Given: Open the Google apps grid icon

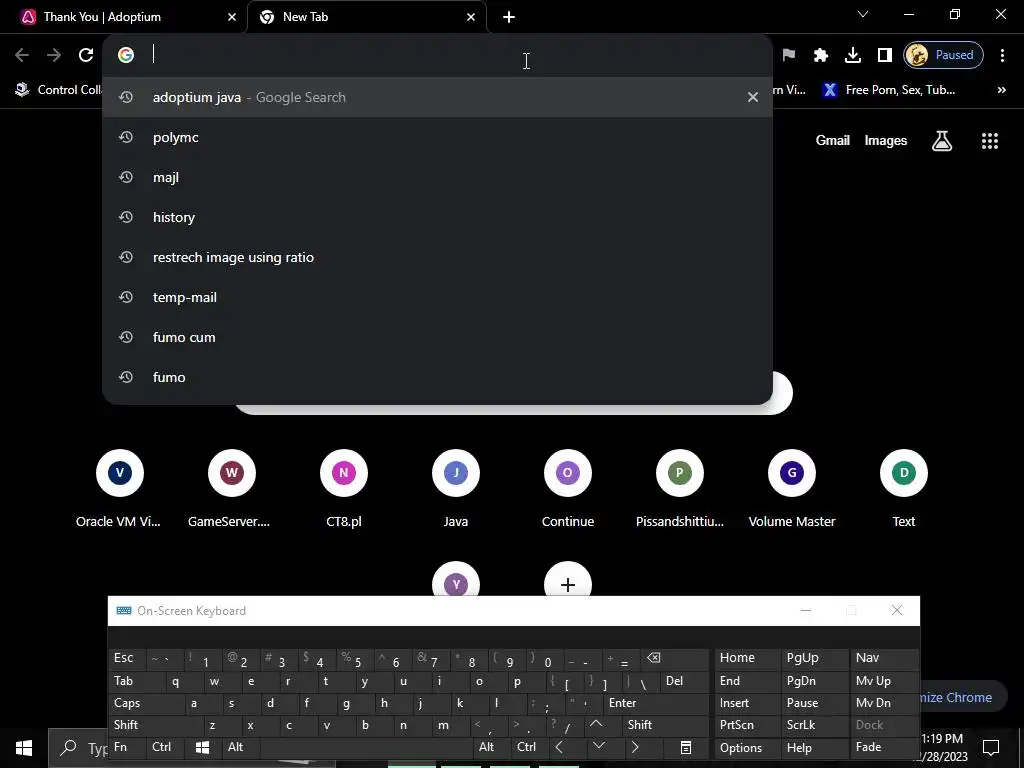Looking at the screenshot, I should tap(990, 140).
